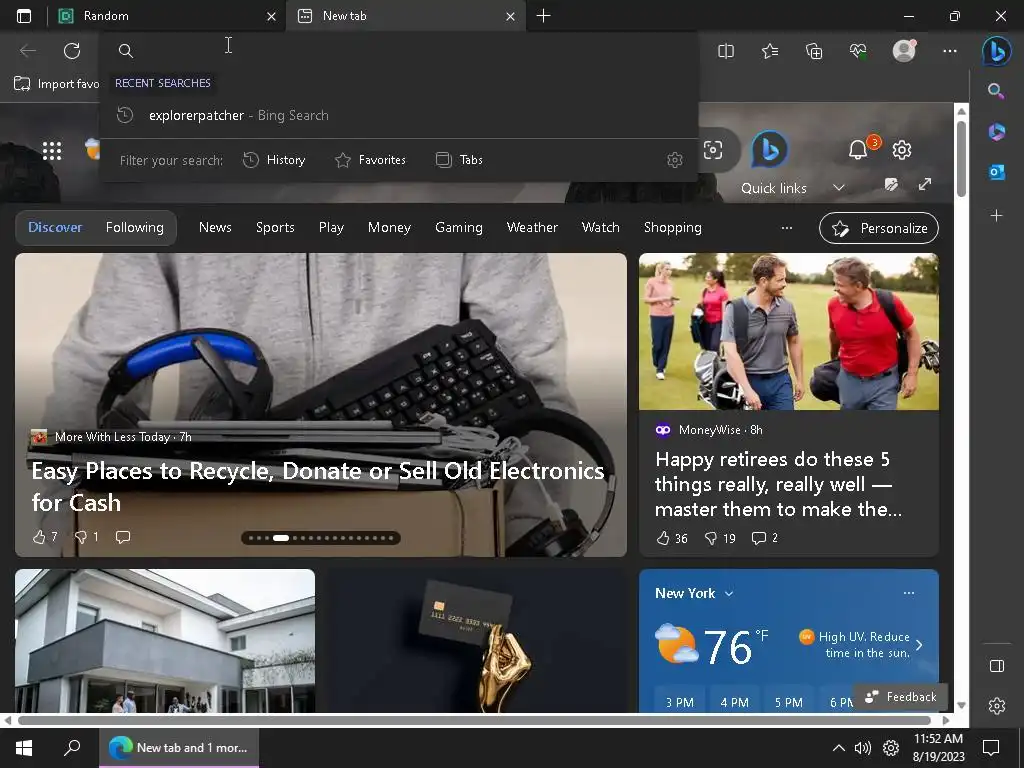Expand the Quick links chevron
This screenshot has height=768, width=1024.
839,188
